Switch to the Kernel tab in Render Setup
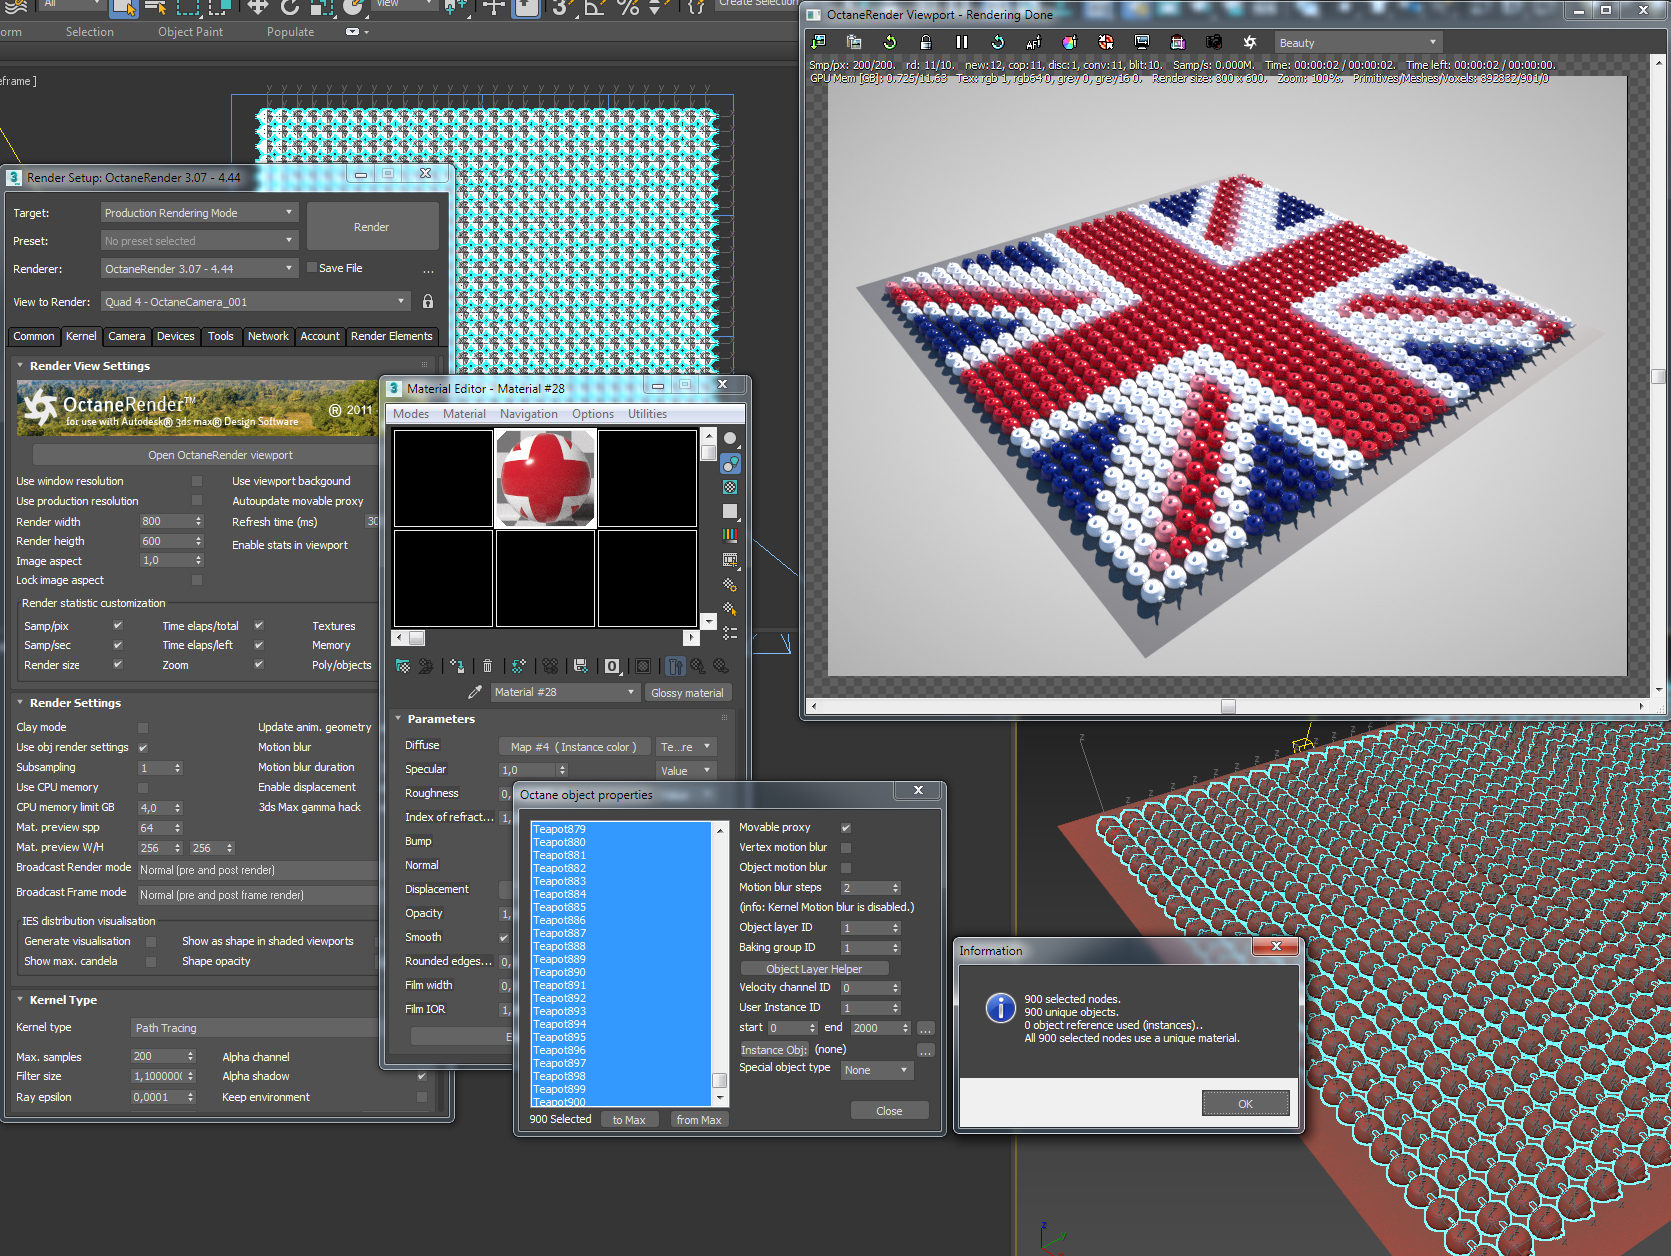Screen dimensions: 1671x1256 coord(81,336)
